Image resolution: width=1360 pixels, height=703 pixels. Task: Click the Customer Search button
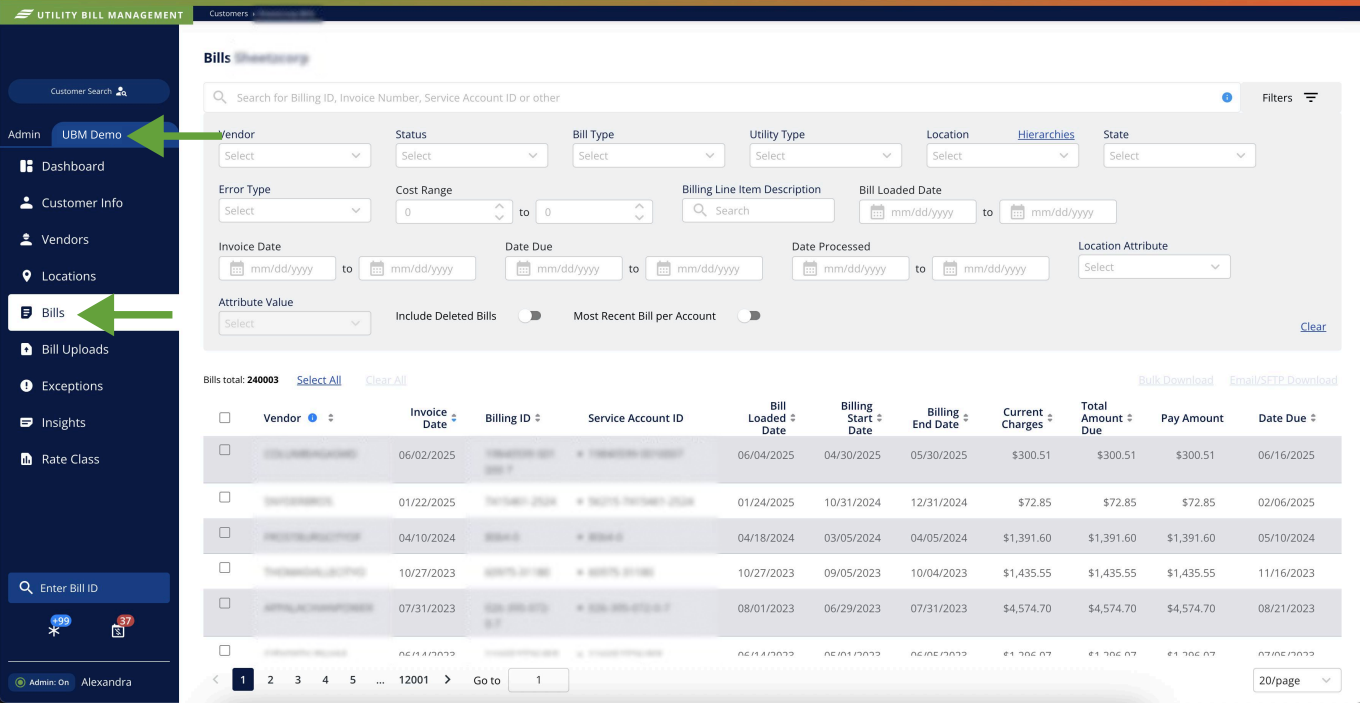(x=89, y=91)
